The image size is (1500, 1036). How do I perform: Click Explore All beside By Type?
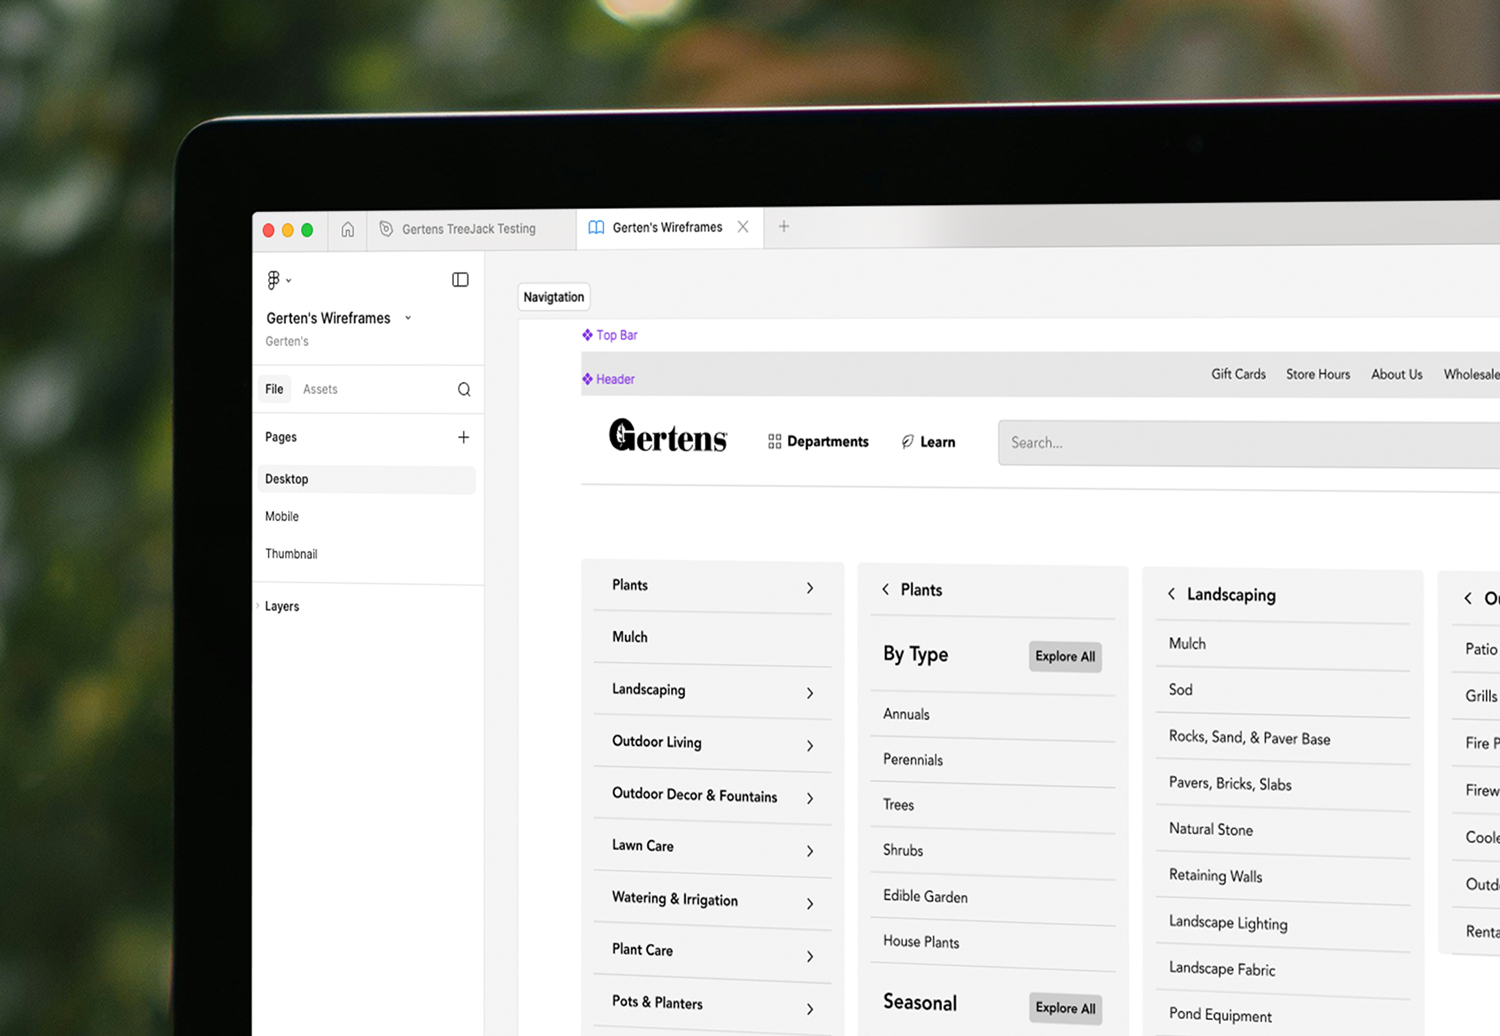click(x=1064, y=656)
